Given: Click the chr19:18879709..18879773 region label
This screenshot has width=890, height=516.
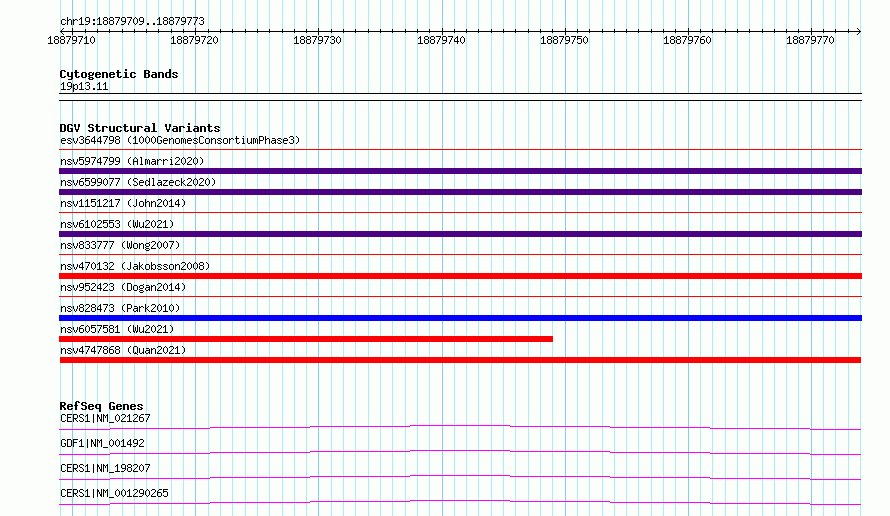Looking at the screenshot, I should point(132,22).
